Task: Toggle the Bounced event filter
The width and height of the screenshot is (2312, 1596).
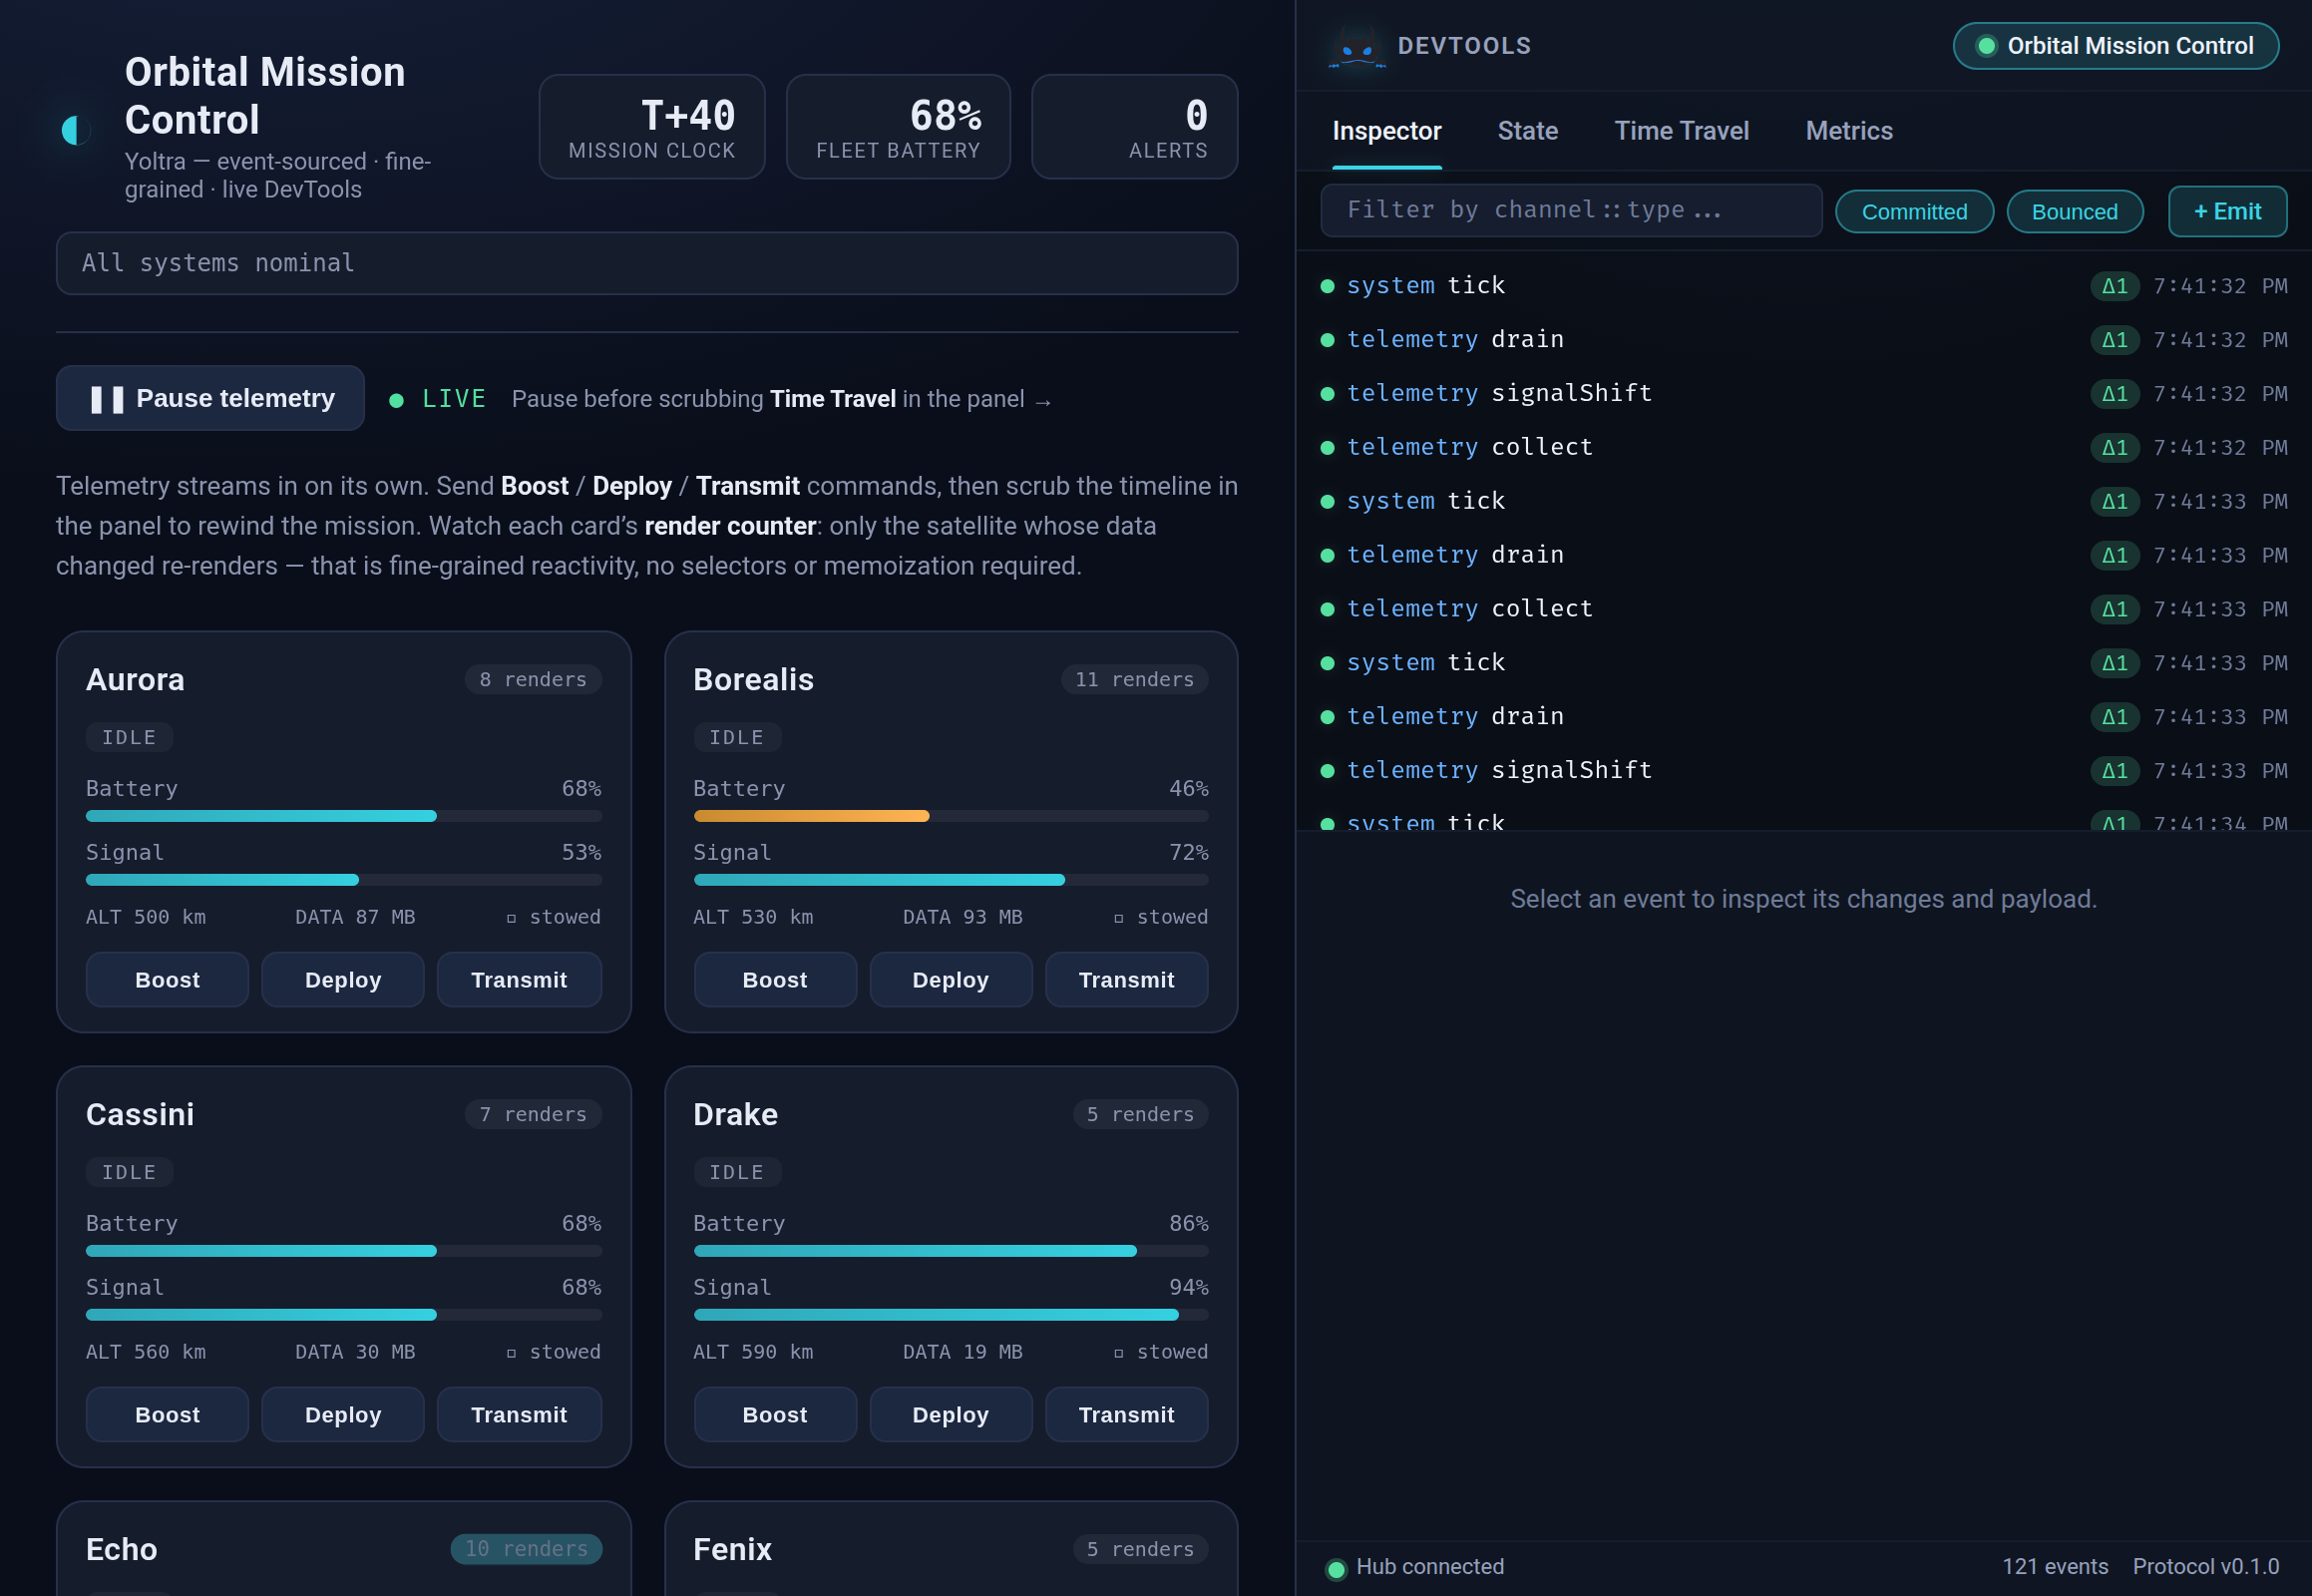Action: [x=2074, y=211]
